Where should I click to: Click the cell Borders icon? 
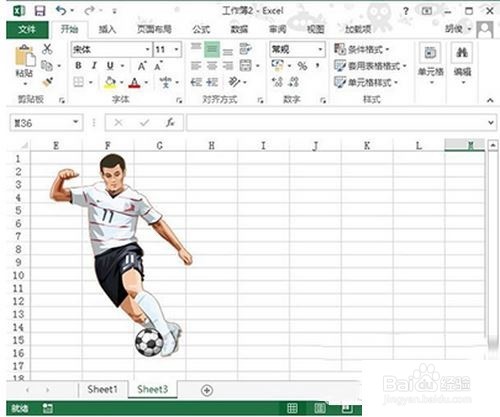(x=78, y=82)
